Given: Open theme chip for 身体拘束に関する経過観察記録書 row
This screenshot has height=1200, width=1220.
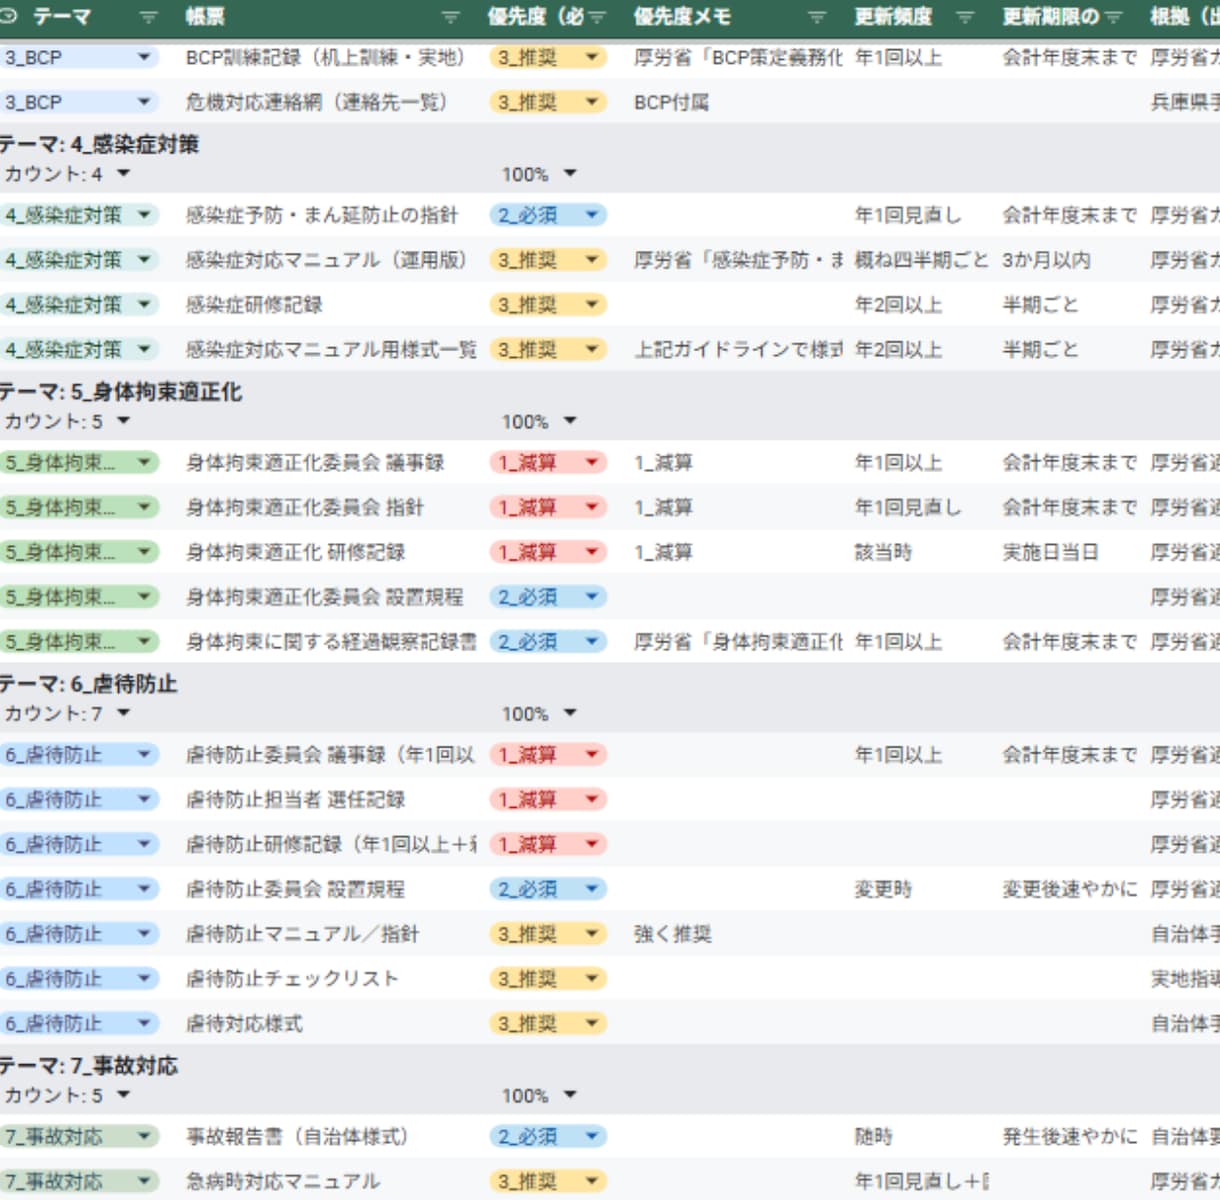Looking at the screenshot, I should 79,642.
